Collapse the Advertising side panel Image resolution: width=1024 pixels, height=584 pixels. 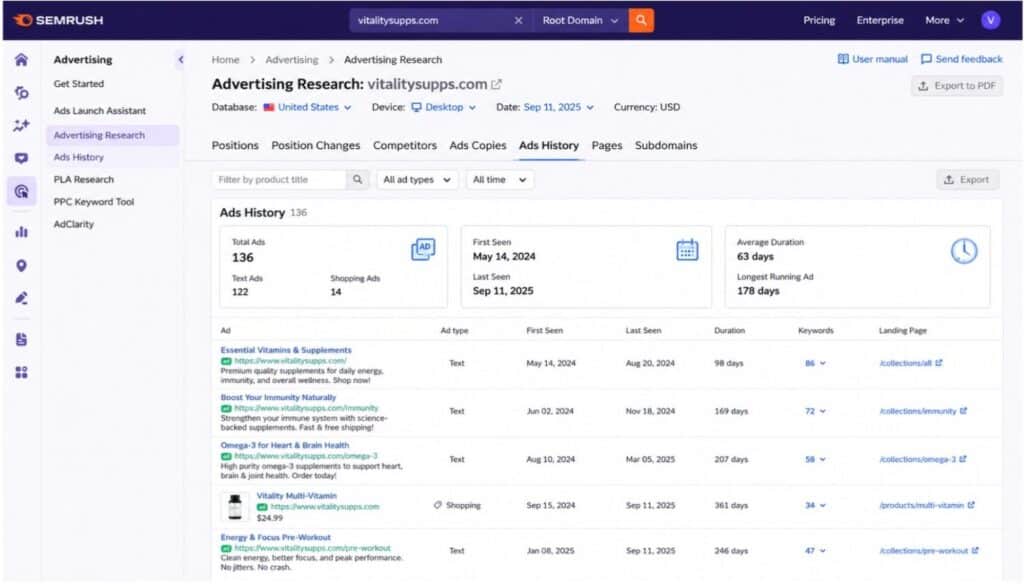pos(180,59)
